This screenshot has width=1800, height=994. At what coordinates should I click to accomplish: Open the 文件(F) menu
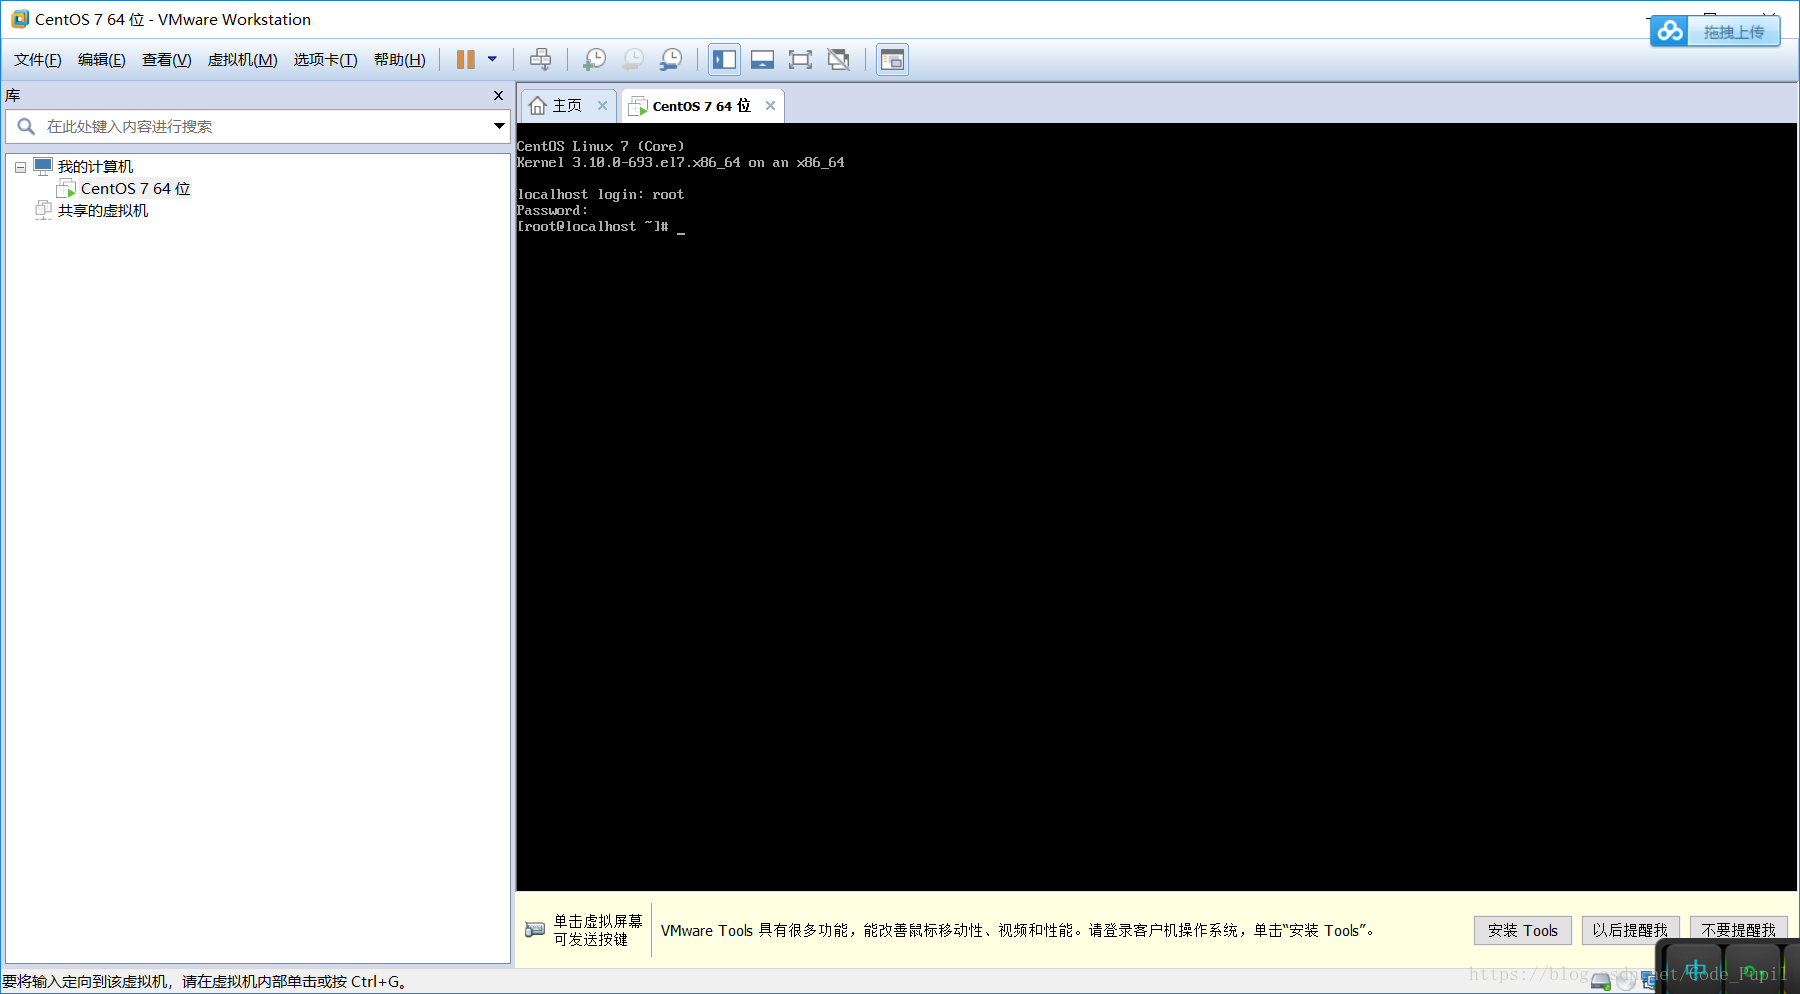(38, 60)
